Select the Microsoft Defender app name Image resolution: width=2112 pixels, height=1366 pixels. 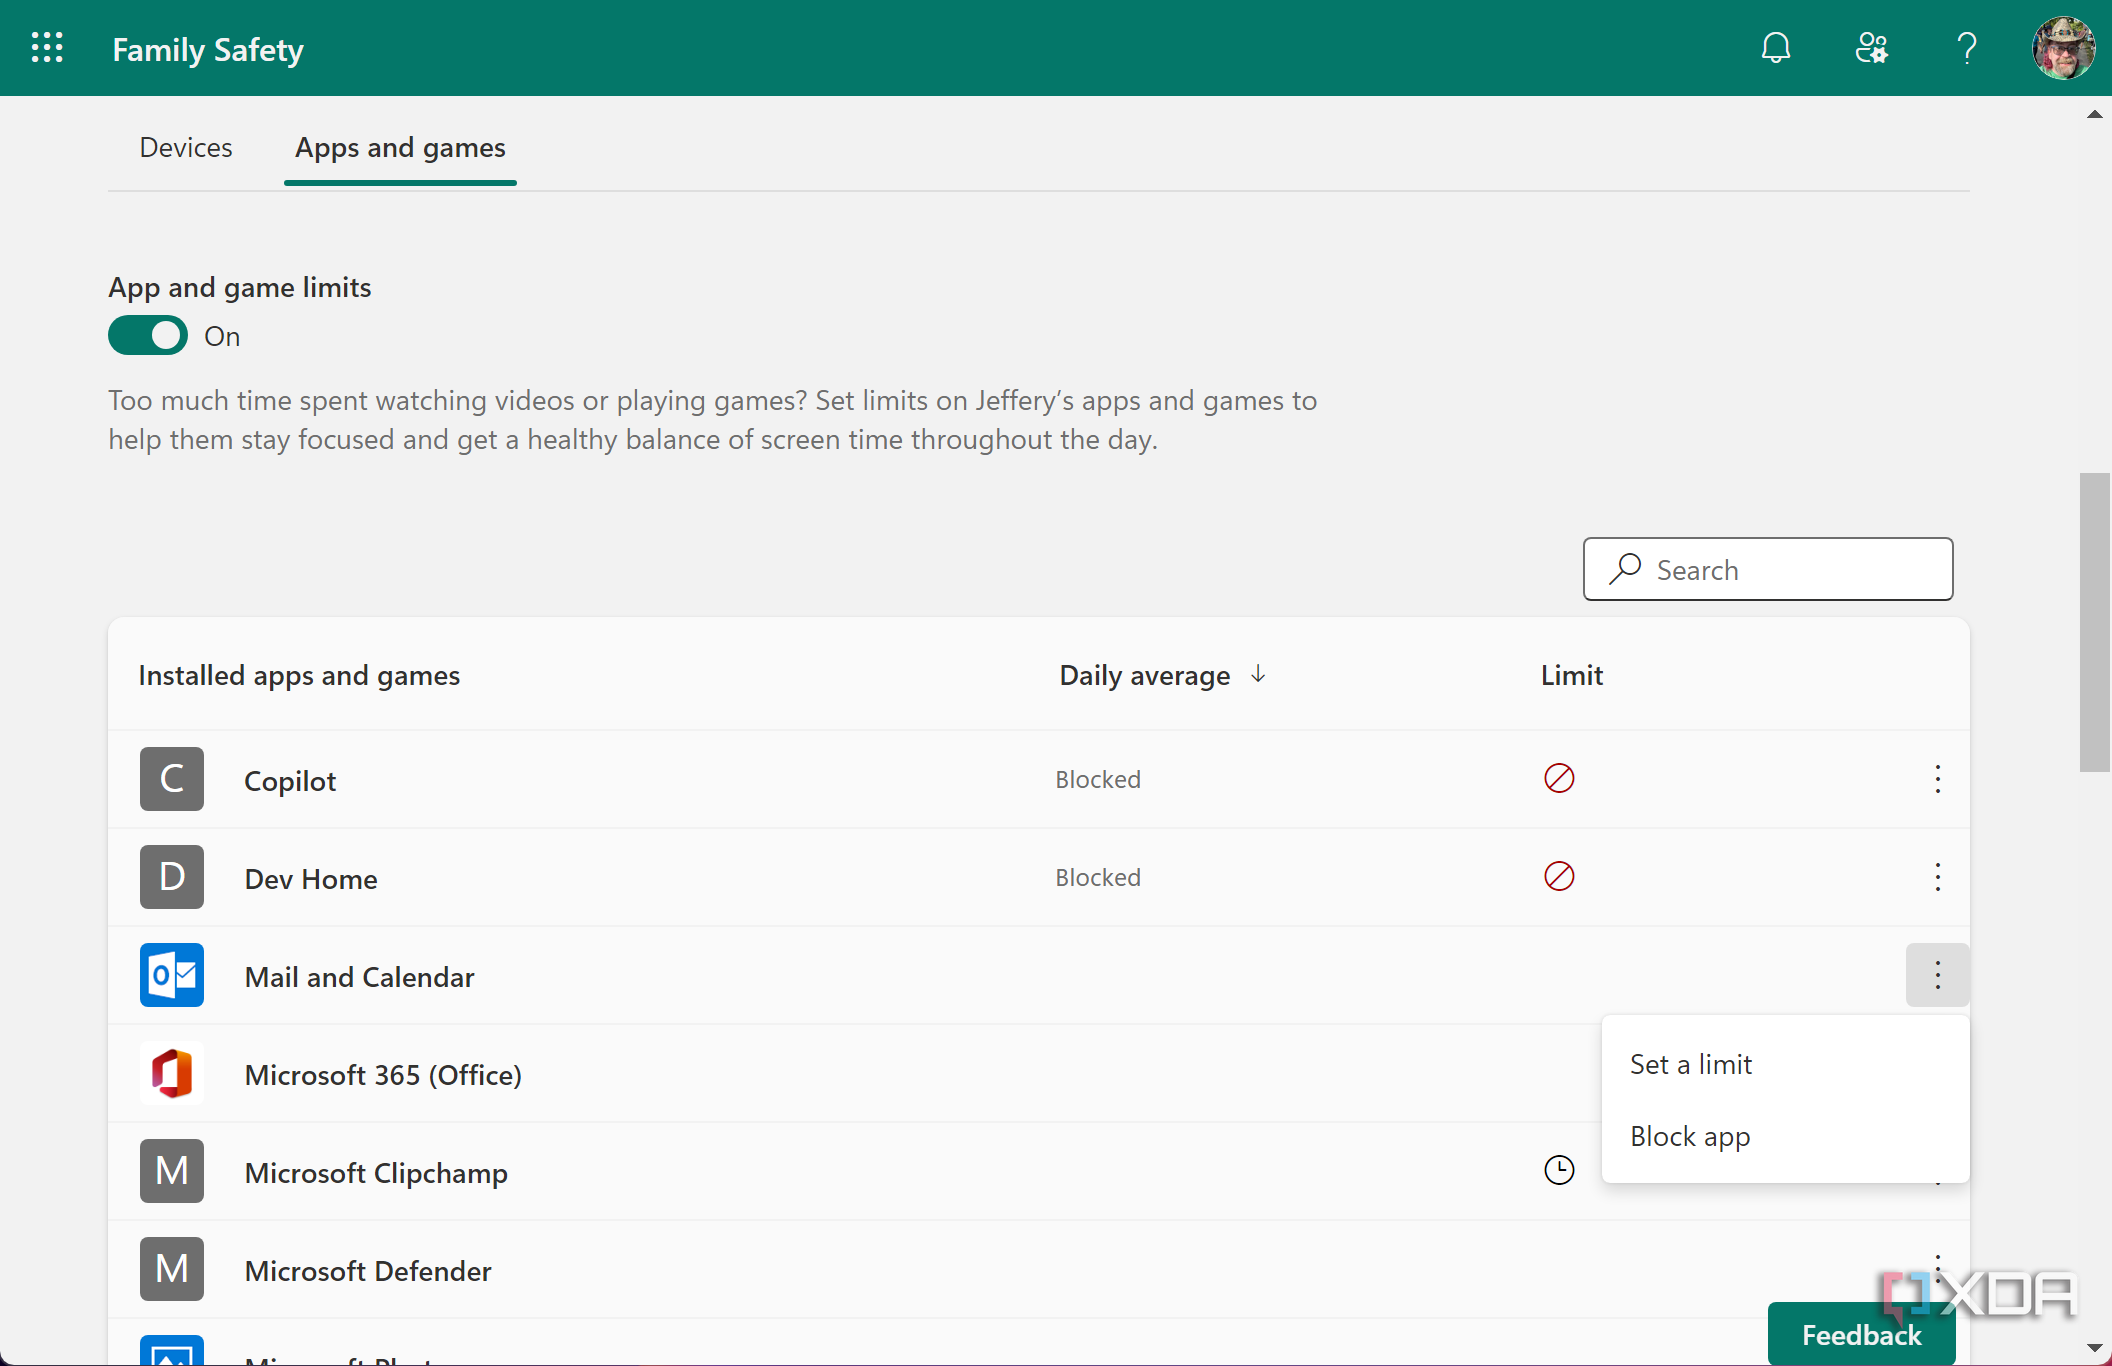(368, 1271)
